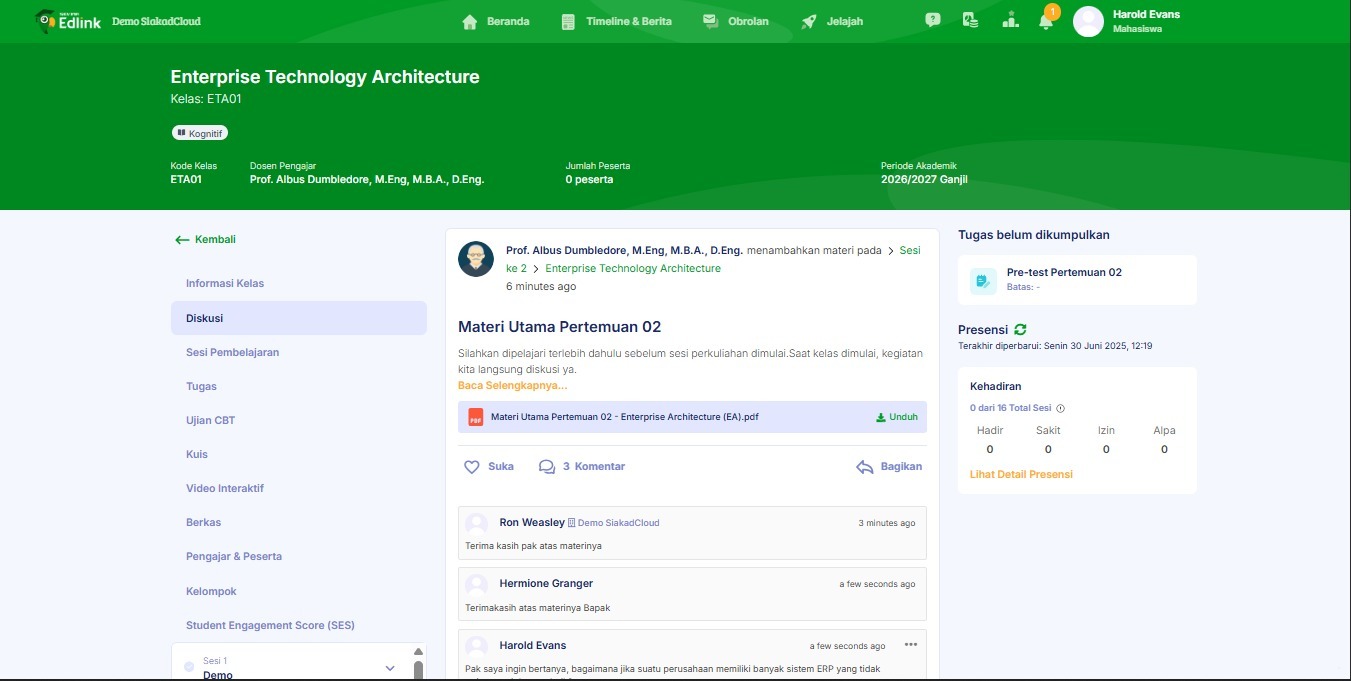The width and height of the screenshot is (1351, 681).
Task: Click the leaderboard podium icon
Action: (x=1010, y=20)
